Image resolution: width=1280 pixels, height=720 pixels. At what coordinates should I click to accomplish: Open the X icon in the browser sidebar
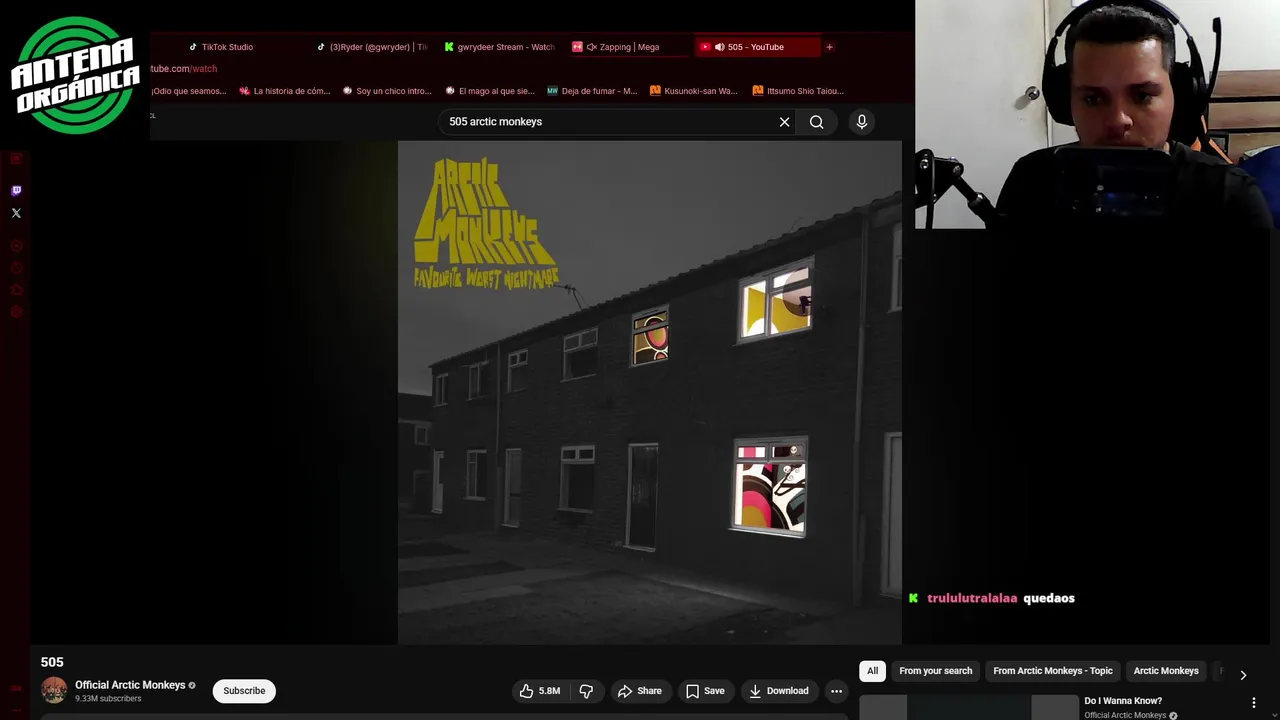point(16,213)
